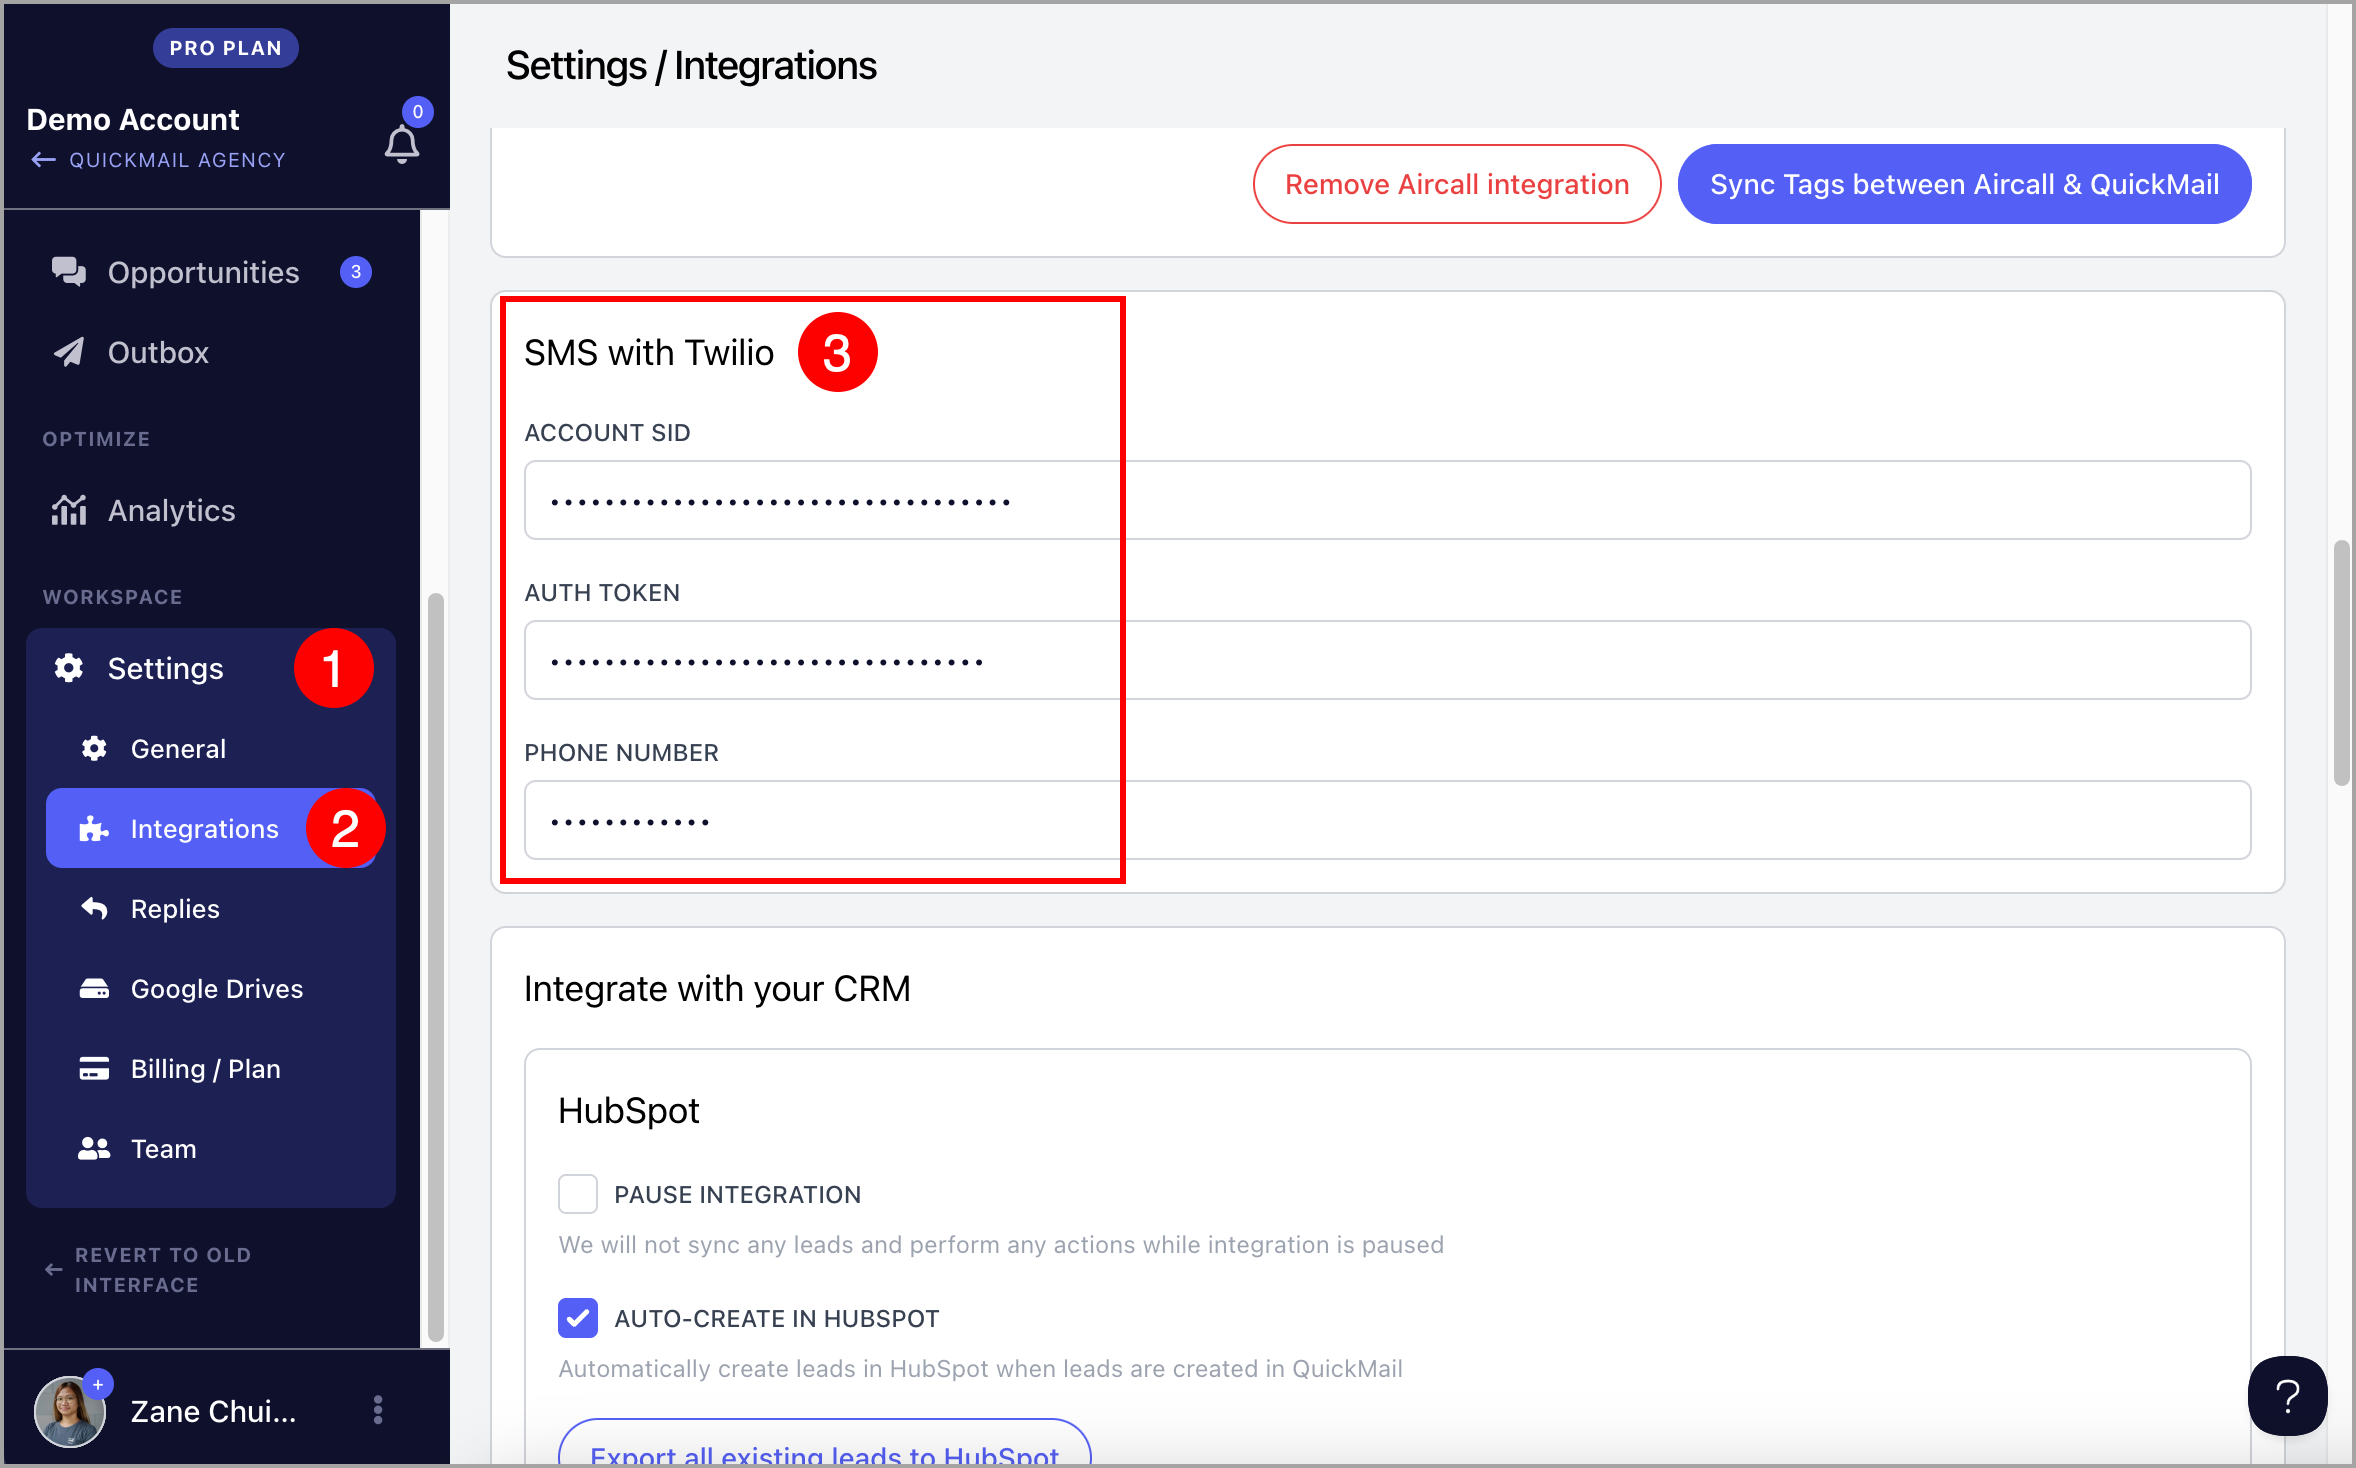The image size is (2356, 1468).
Task: Click the Settings gear icon
Action: click(69, 668)
